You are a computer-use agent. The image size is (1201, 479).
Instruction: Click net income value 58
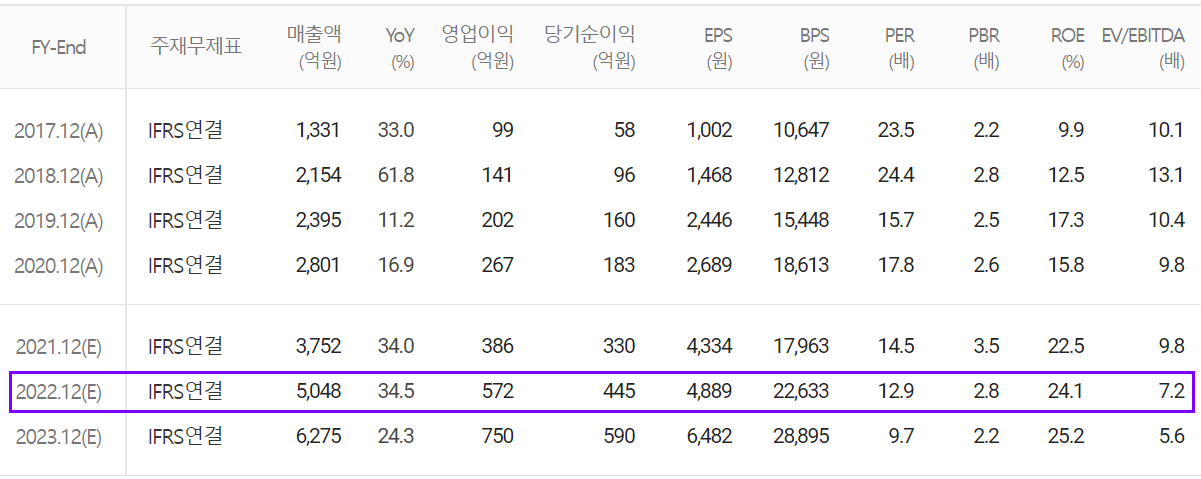[x=624, y=130]
